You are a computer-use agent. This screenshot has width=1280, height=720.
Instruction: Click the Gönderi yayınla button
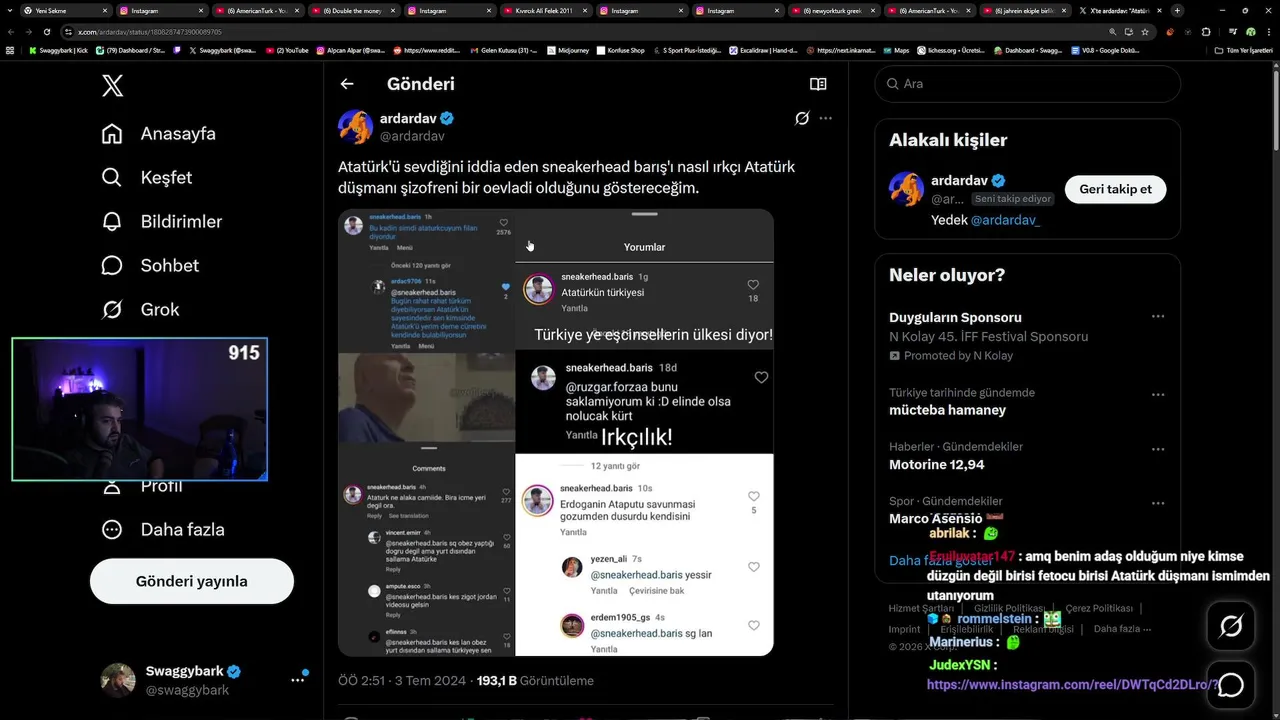point(192,581)
